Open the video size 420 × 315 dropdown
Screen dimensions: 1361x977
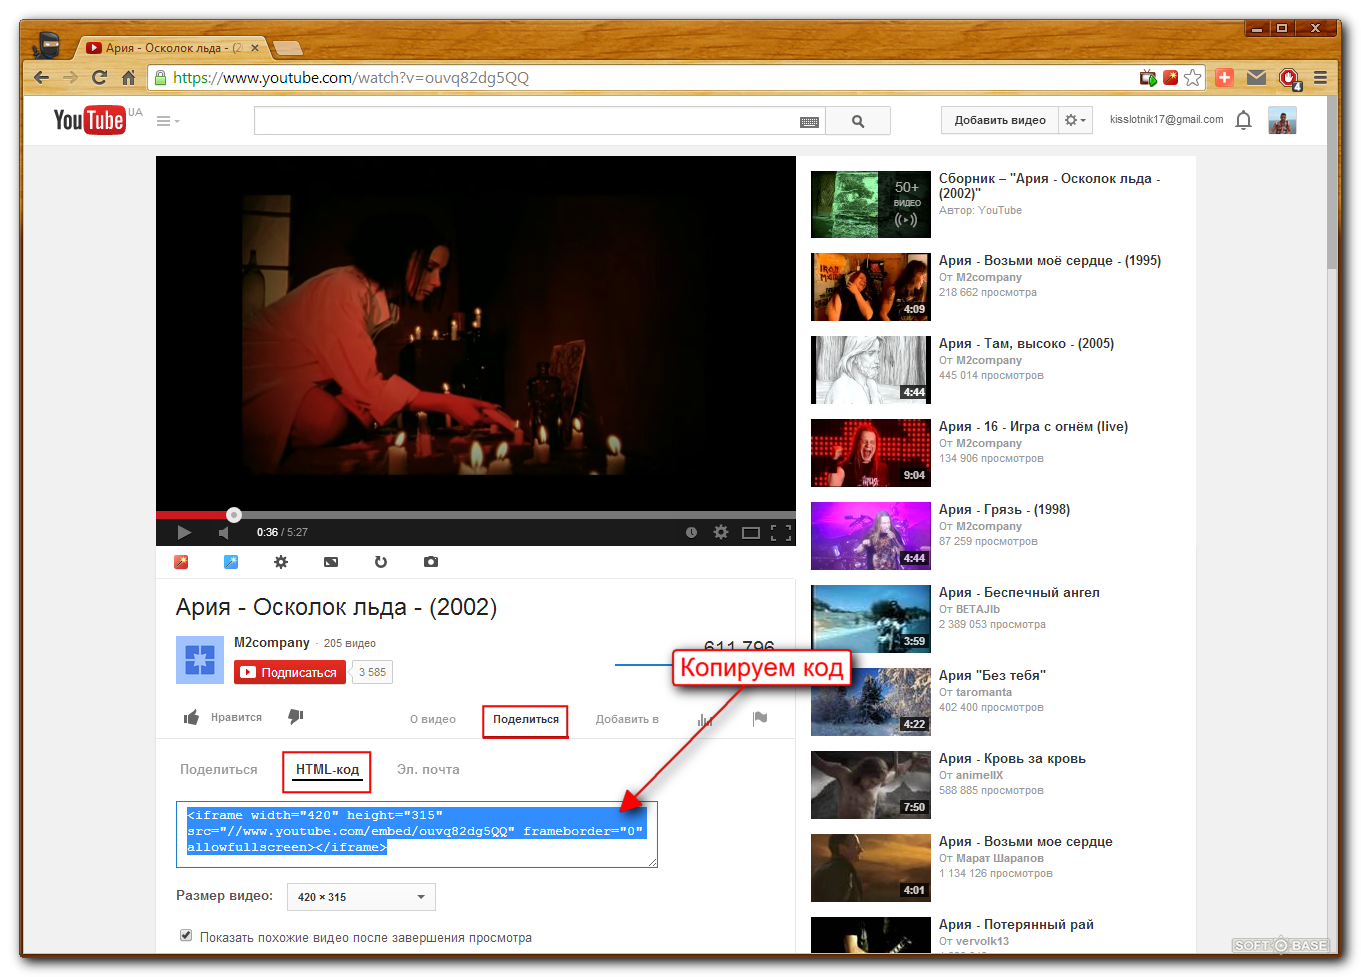(x=361, y=897)
